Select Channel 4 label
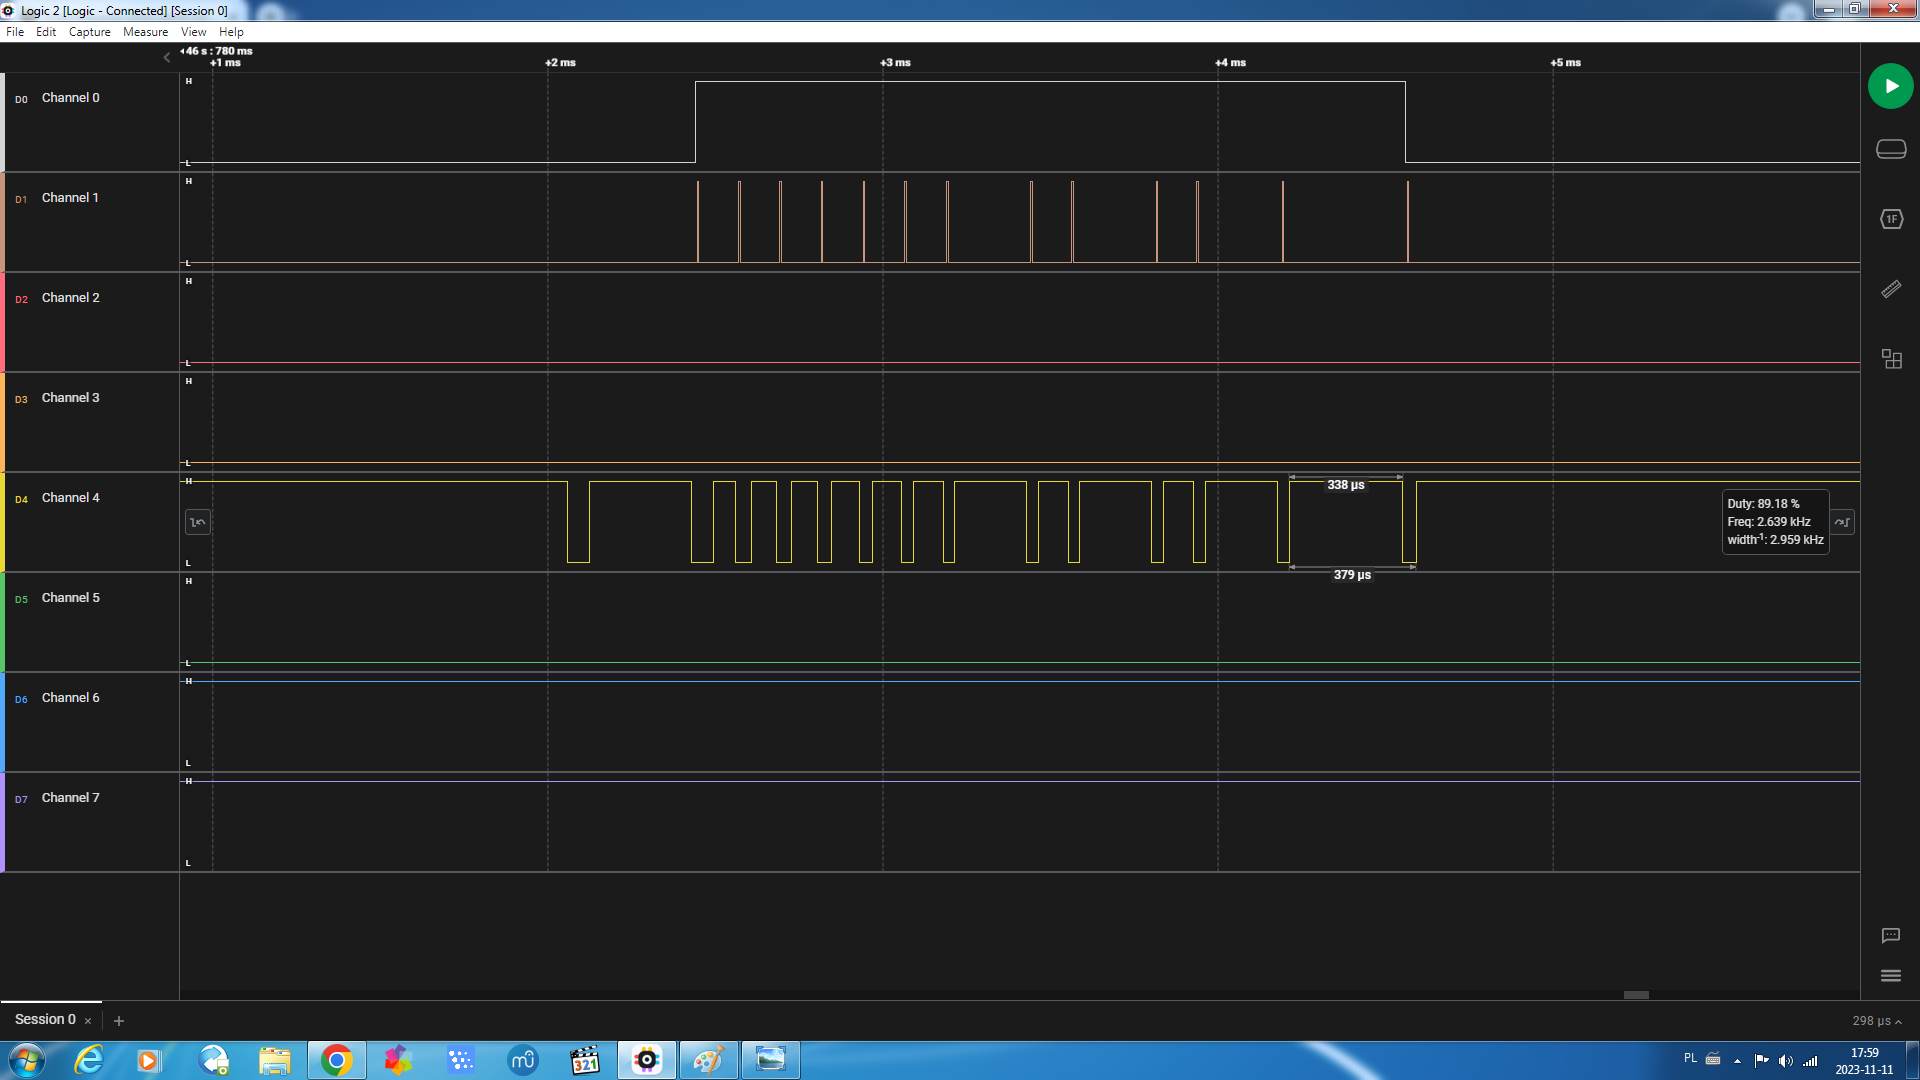The height and width of the screenshot is (1080, 1920). tap(71, 498)
